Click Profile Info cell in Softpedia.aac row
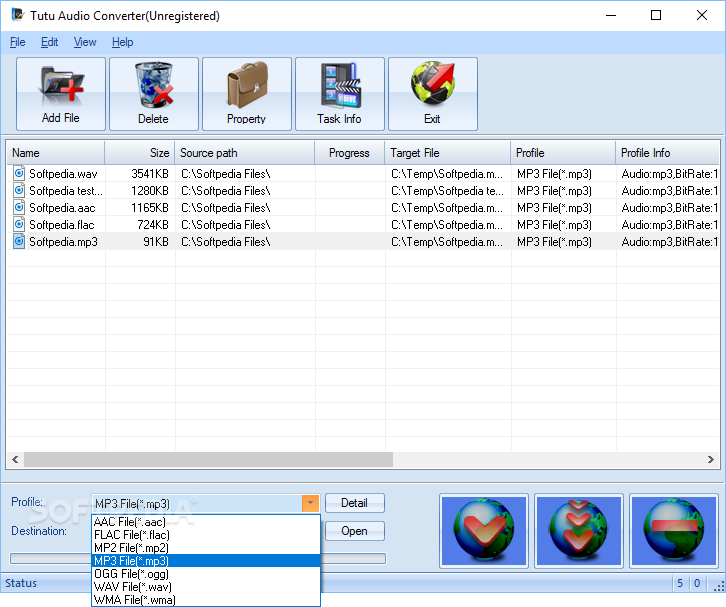The width and height of the screenshot is (726, 607). pyautogui.click(x=669, y=208)
